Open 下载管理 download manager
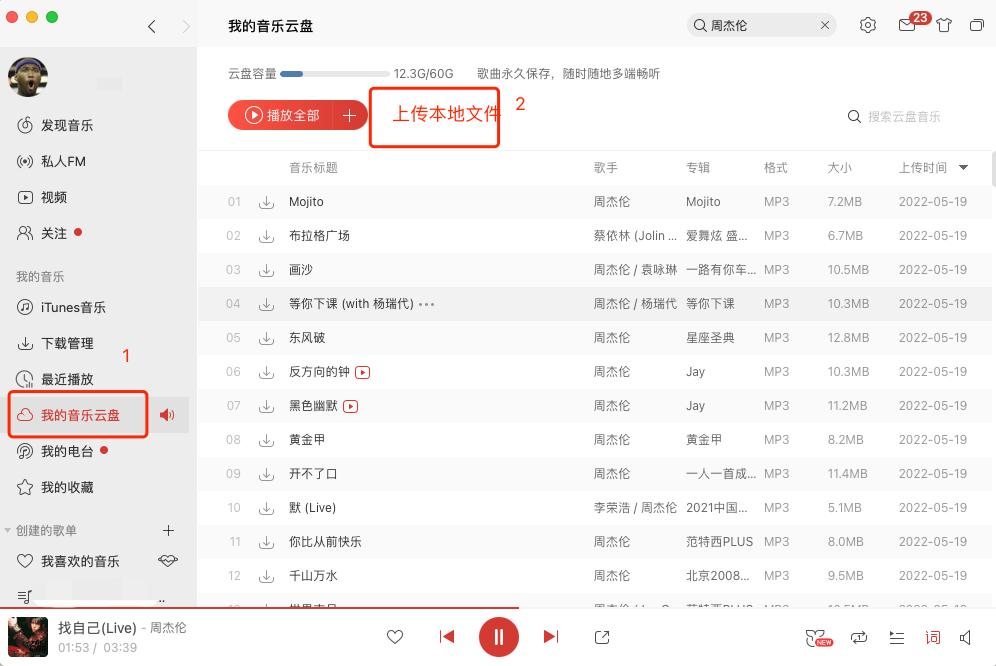Viewport: 996px width, 666px height. [65, 343]
